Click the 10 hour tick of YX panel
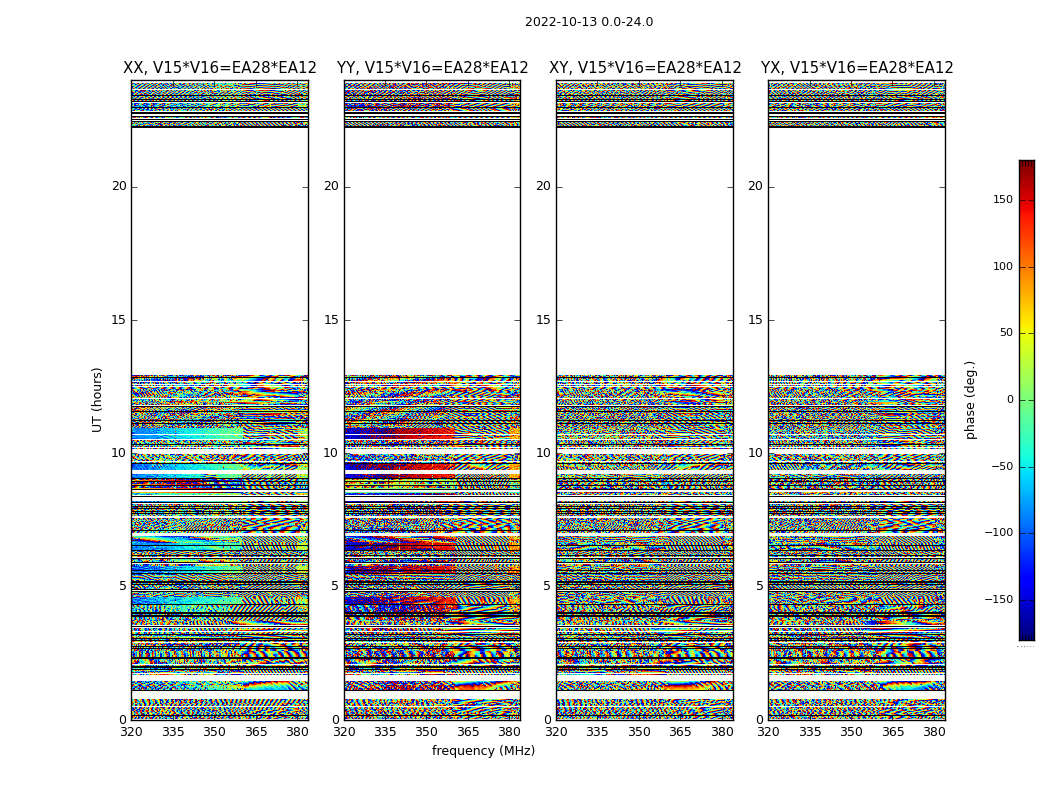Screen dimensions: 1050x800 (755, 453)
